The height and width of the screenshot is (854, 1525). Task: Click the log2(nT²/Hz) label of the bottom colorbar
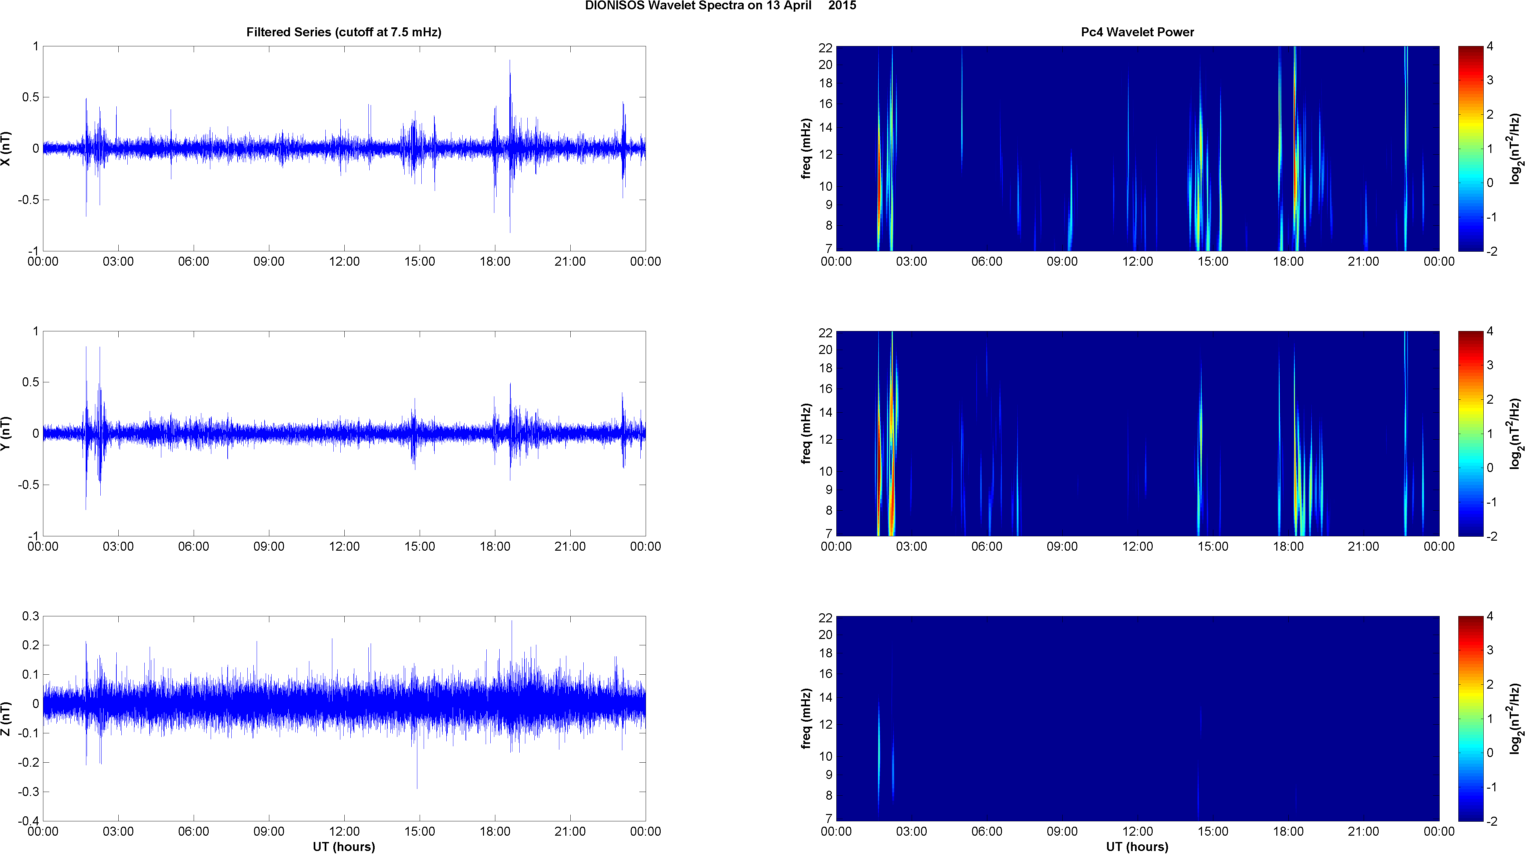[1516, 718]
